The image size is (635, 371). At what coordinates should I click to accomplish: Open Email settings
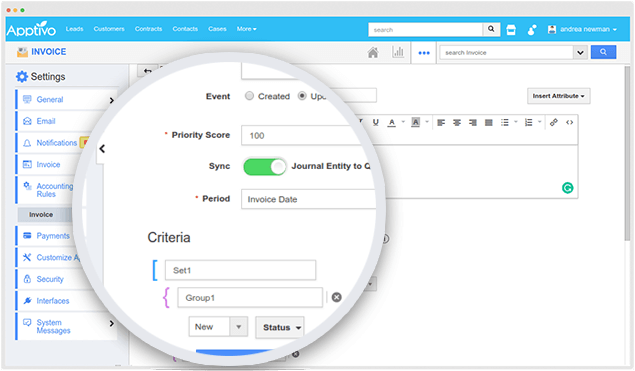point(46,121)
